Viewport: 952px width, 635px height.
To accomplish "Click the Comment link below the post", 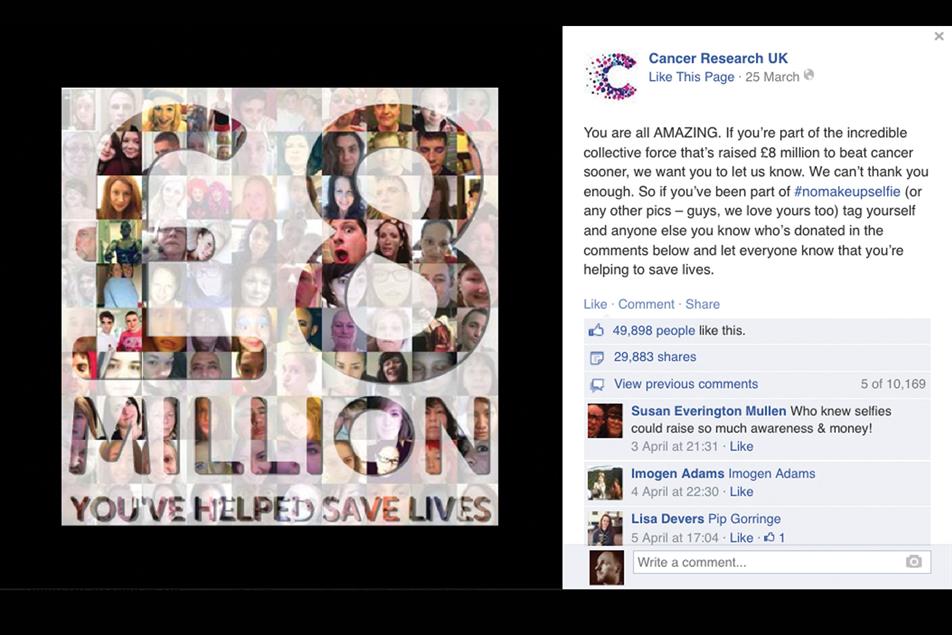I will coord(646,304).
